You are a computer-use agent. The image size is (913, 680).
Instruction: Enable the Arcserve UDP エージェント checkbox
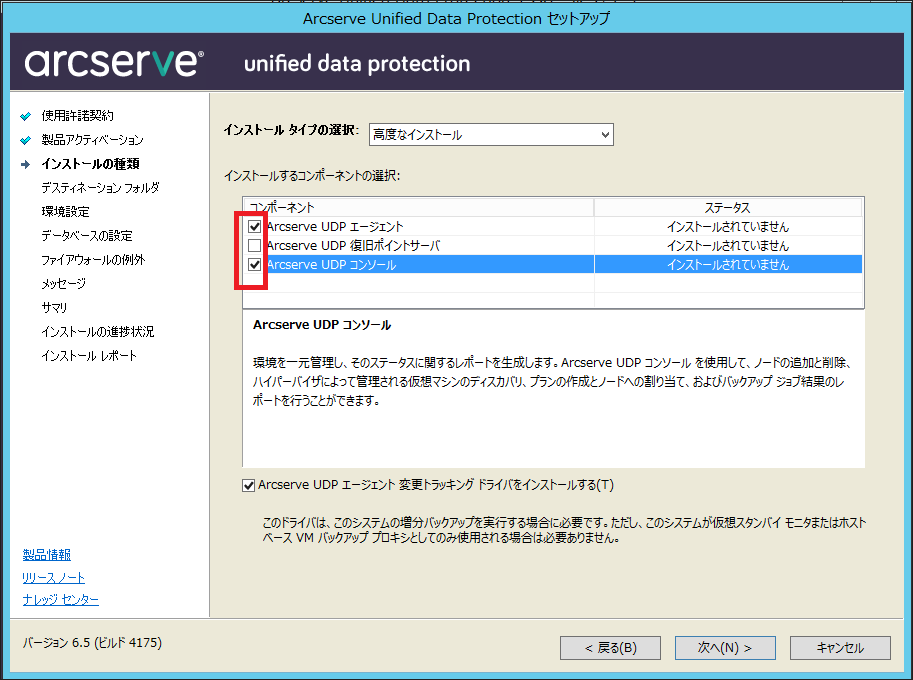click(254, 226)
